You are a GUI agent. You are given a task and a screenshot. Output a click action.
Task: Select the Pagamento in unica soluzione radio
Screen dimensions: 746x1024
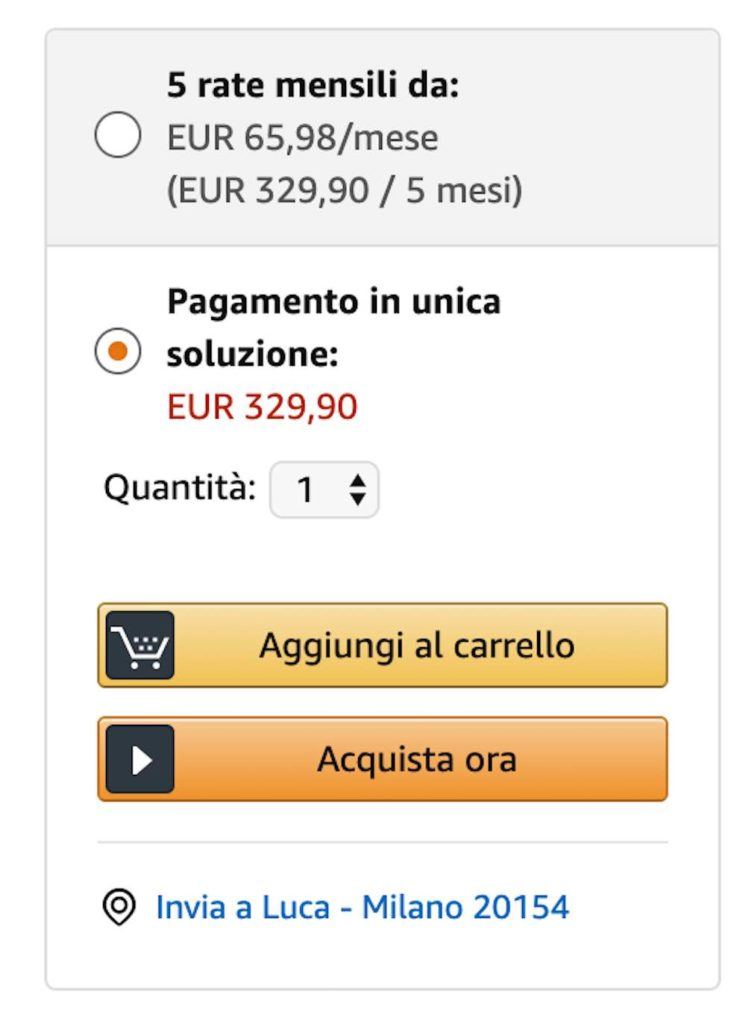pyautogui.click(x=117, y=352)
